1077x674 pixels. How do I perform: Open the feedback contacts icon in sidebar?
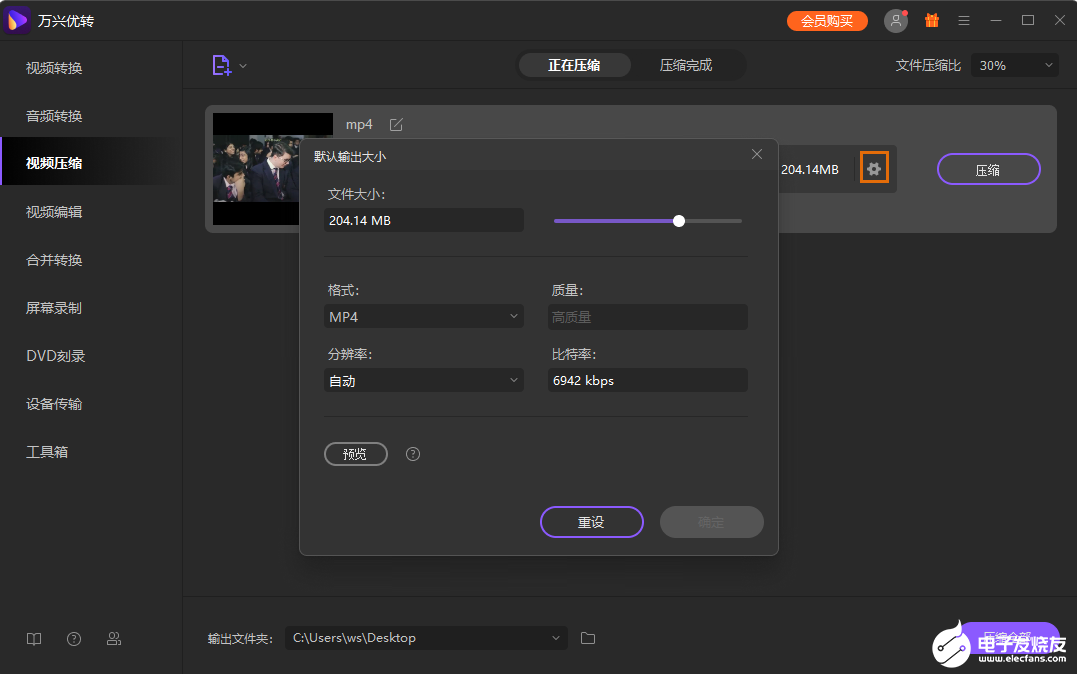114,639
